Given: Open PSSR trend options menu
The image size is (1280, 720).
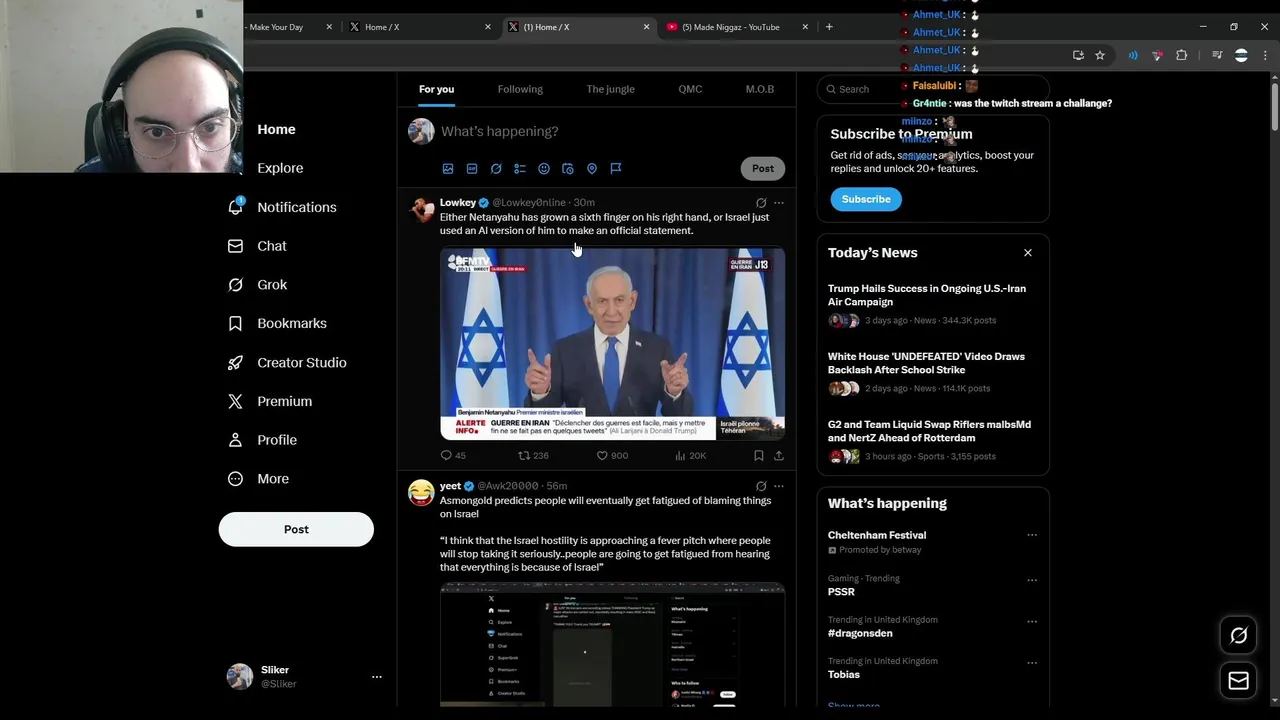Looking at the screenshot, I should (1032, 580).
